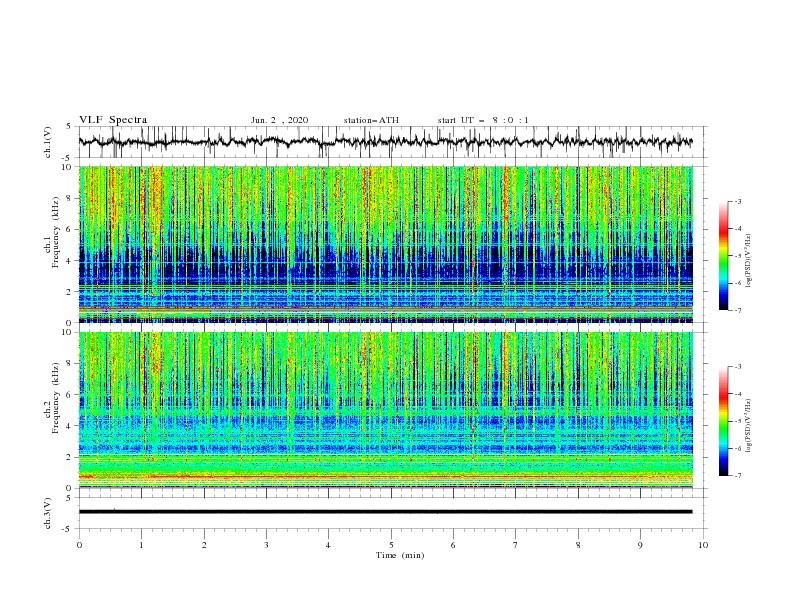Click time axis tick label "9"
This screenshot has width=792, height=612.
point(640,545)
